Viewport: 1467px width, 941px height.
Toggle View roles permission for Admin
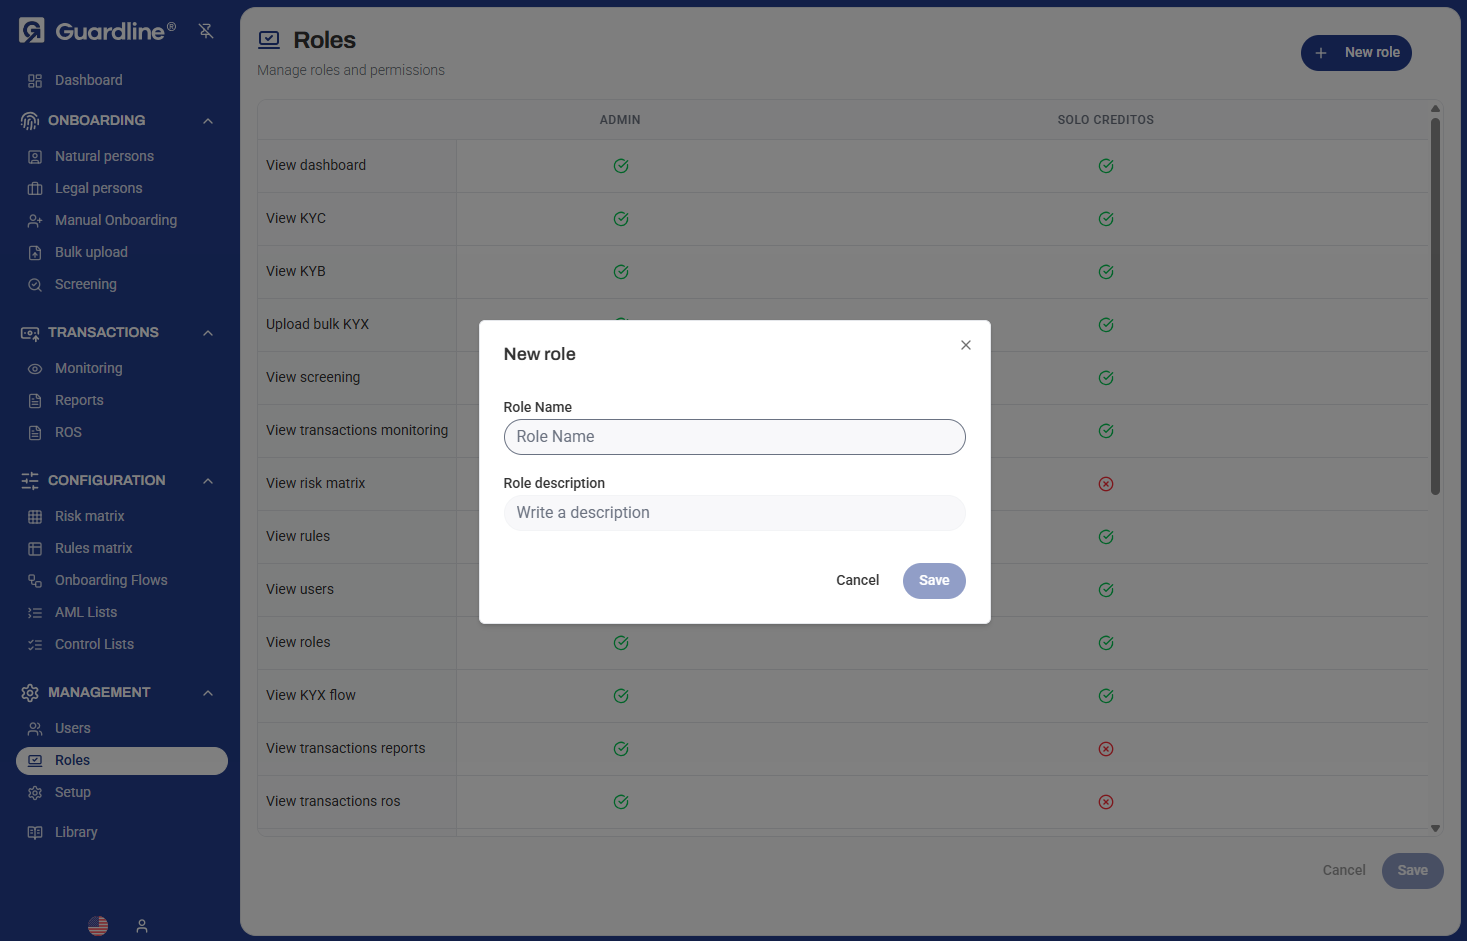click(621, 643)
